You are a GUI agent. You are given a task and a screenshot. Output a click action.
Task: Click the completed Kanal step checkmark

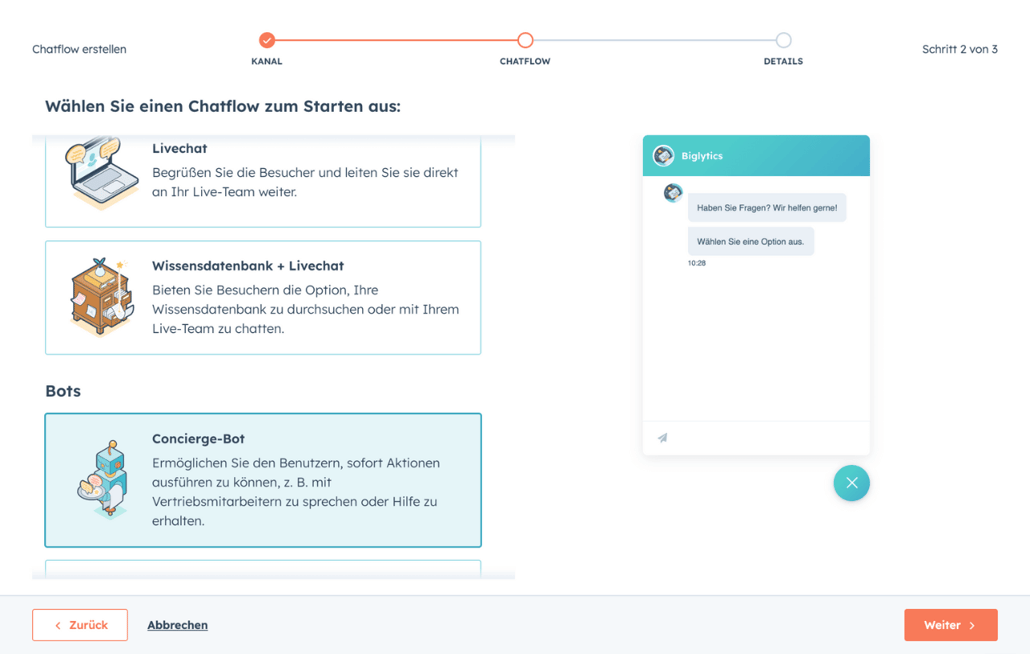pos(267,40)
